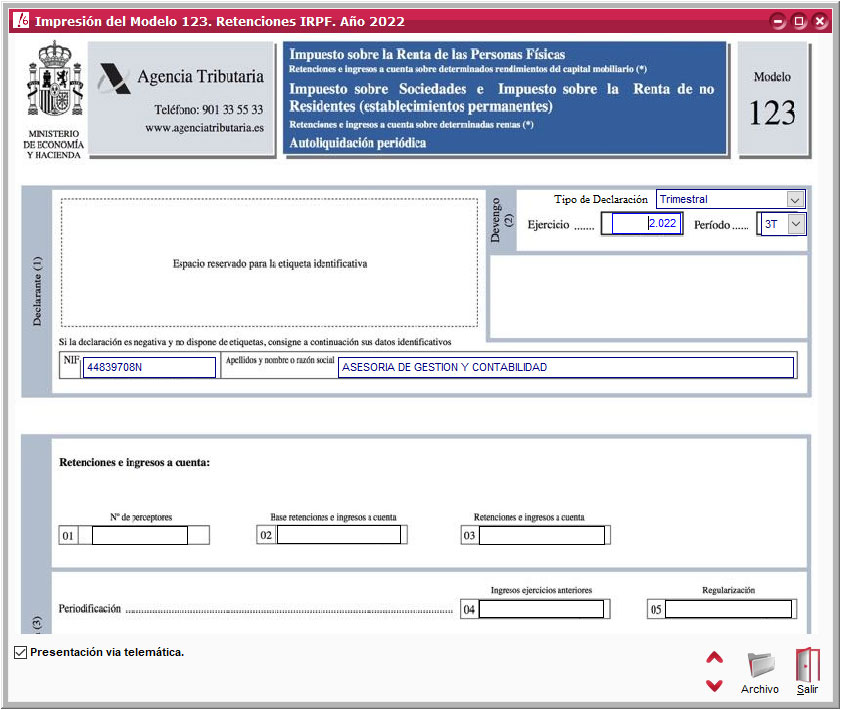
Task: Expand the Período dropdown
Action: pyautogui.click(x=795, y=224)
